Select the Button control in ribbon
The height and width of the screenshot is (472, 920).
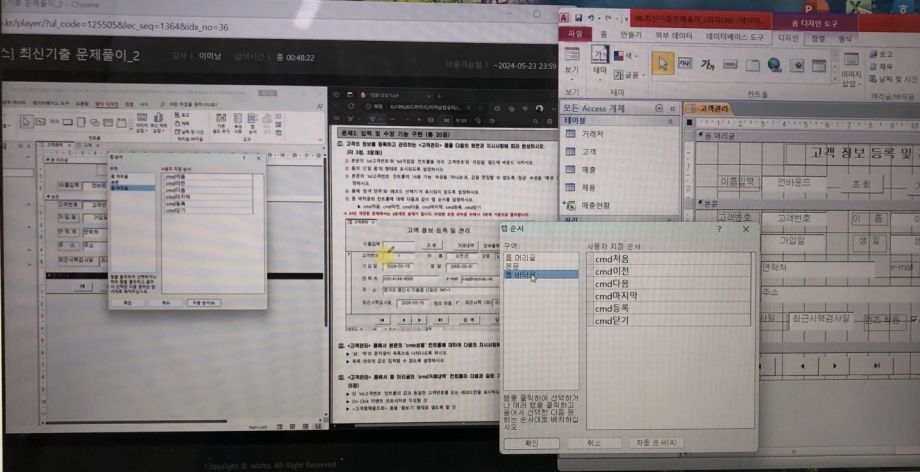(731, 64)
